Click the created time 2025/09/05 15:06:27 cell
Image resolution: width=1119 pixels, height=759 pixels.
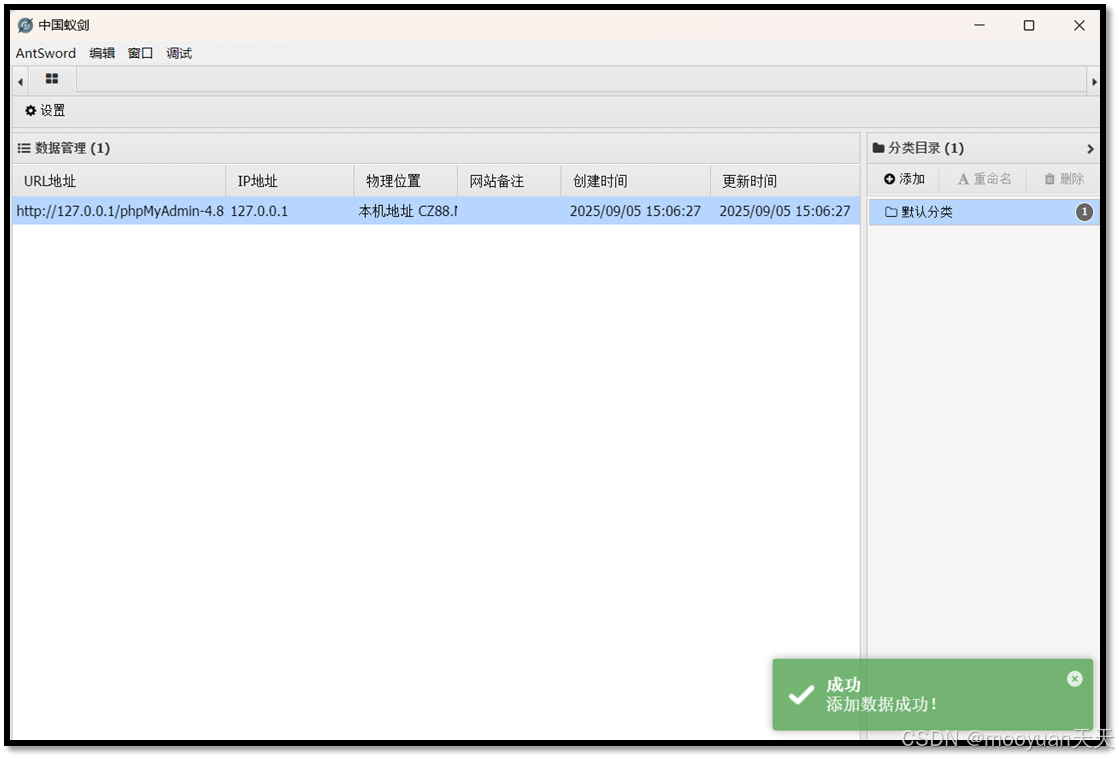pos(635,212)
